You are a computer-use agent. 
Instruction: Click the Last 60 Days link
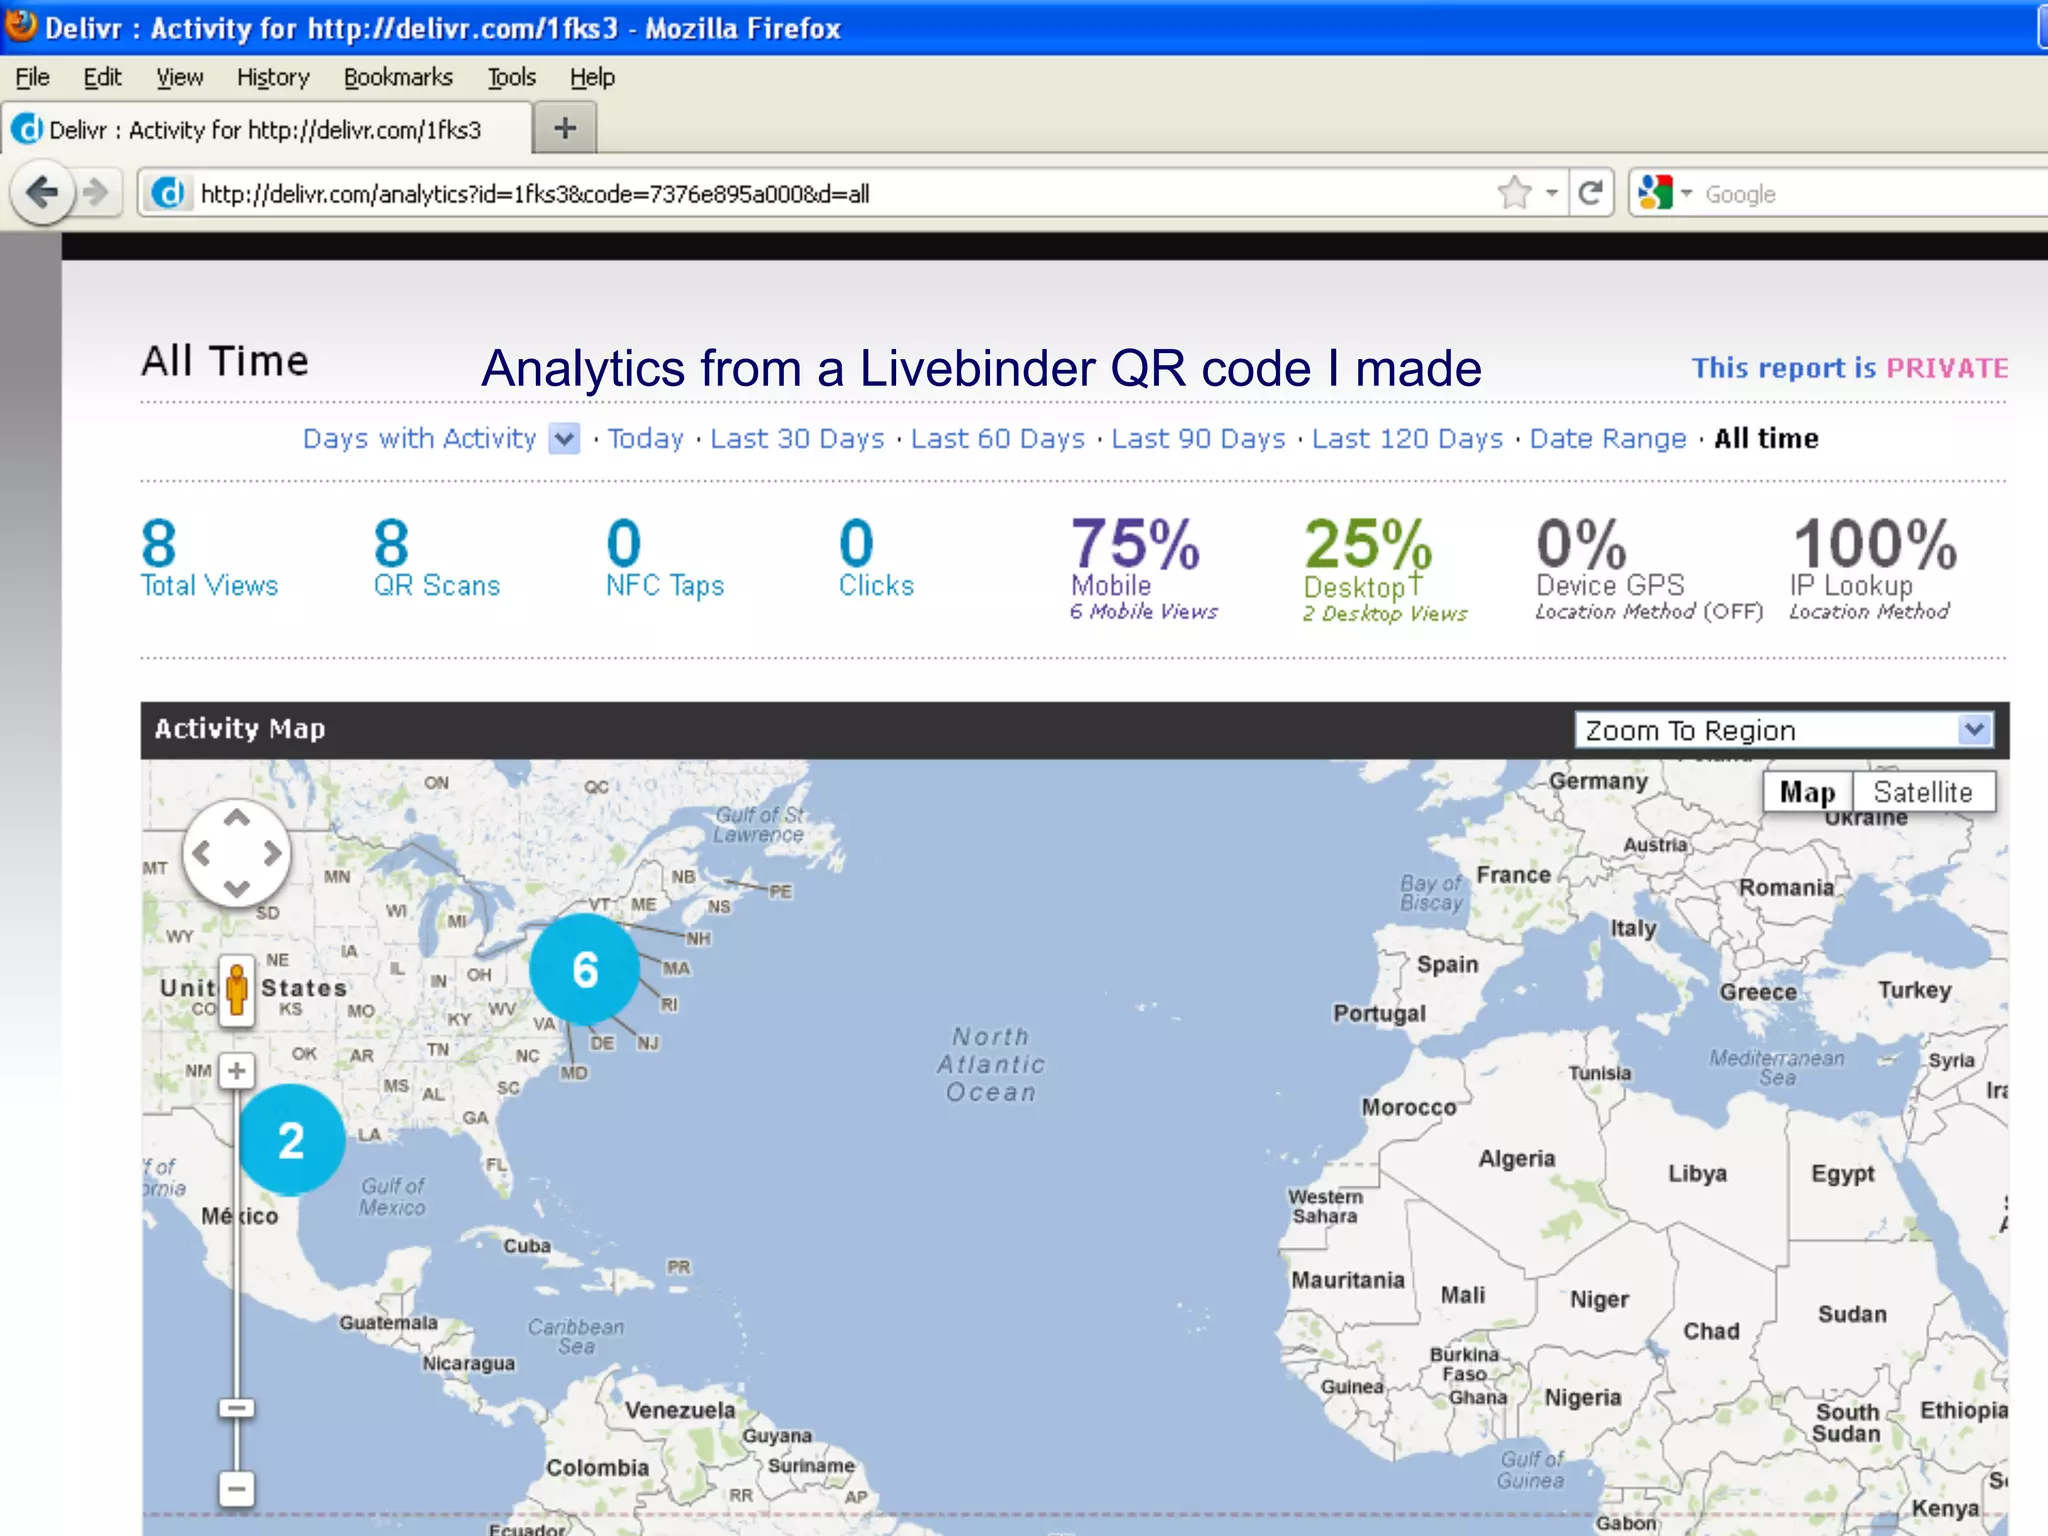click(998, 438)
